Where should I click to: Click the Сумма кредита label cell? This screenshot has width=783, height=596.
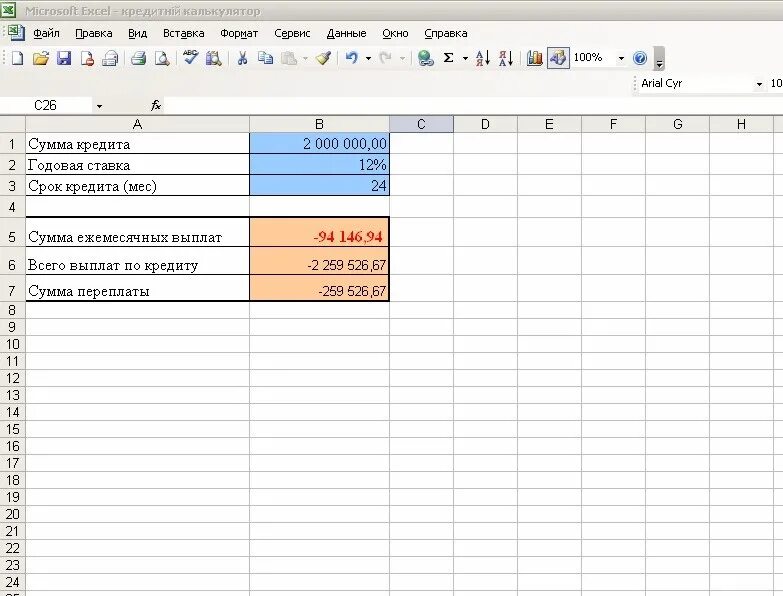(137, 144)
